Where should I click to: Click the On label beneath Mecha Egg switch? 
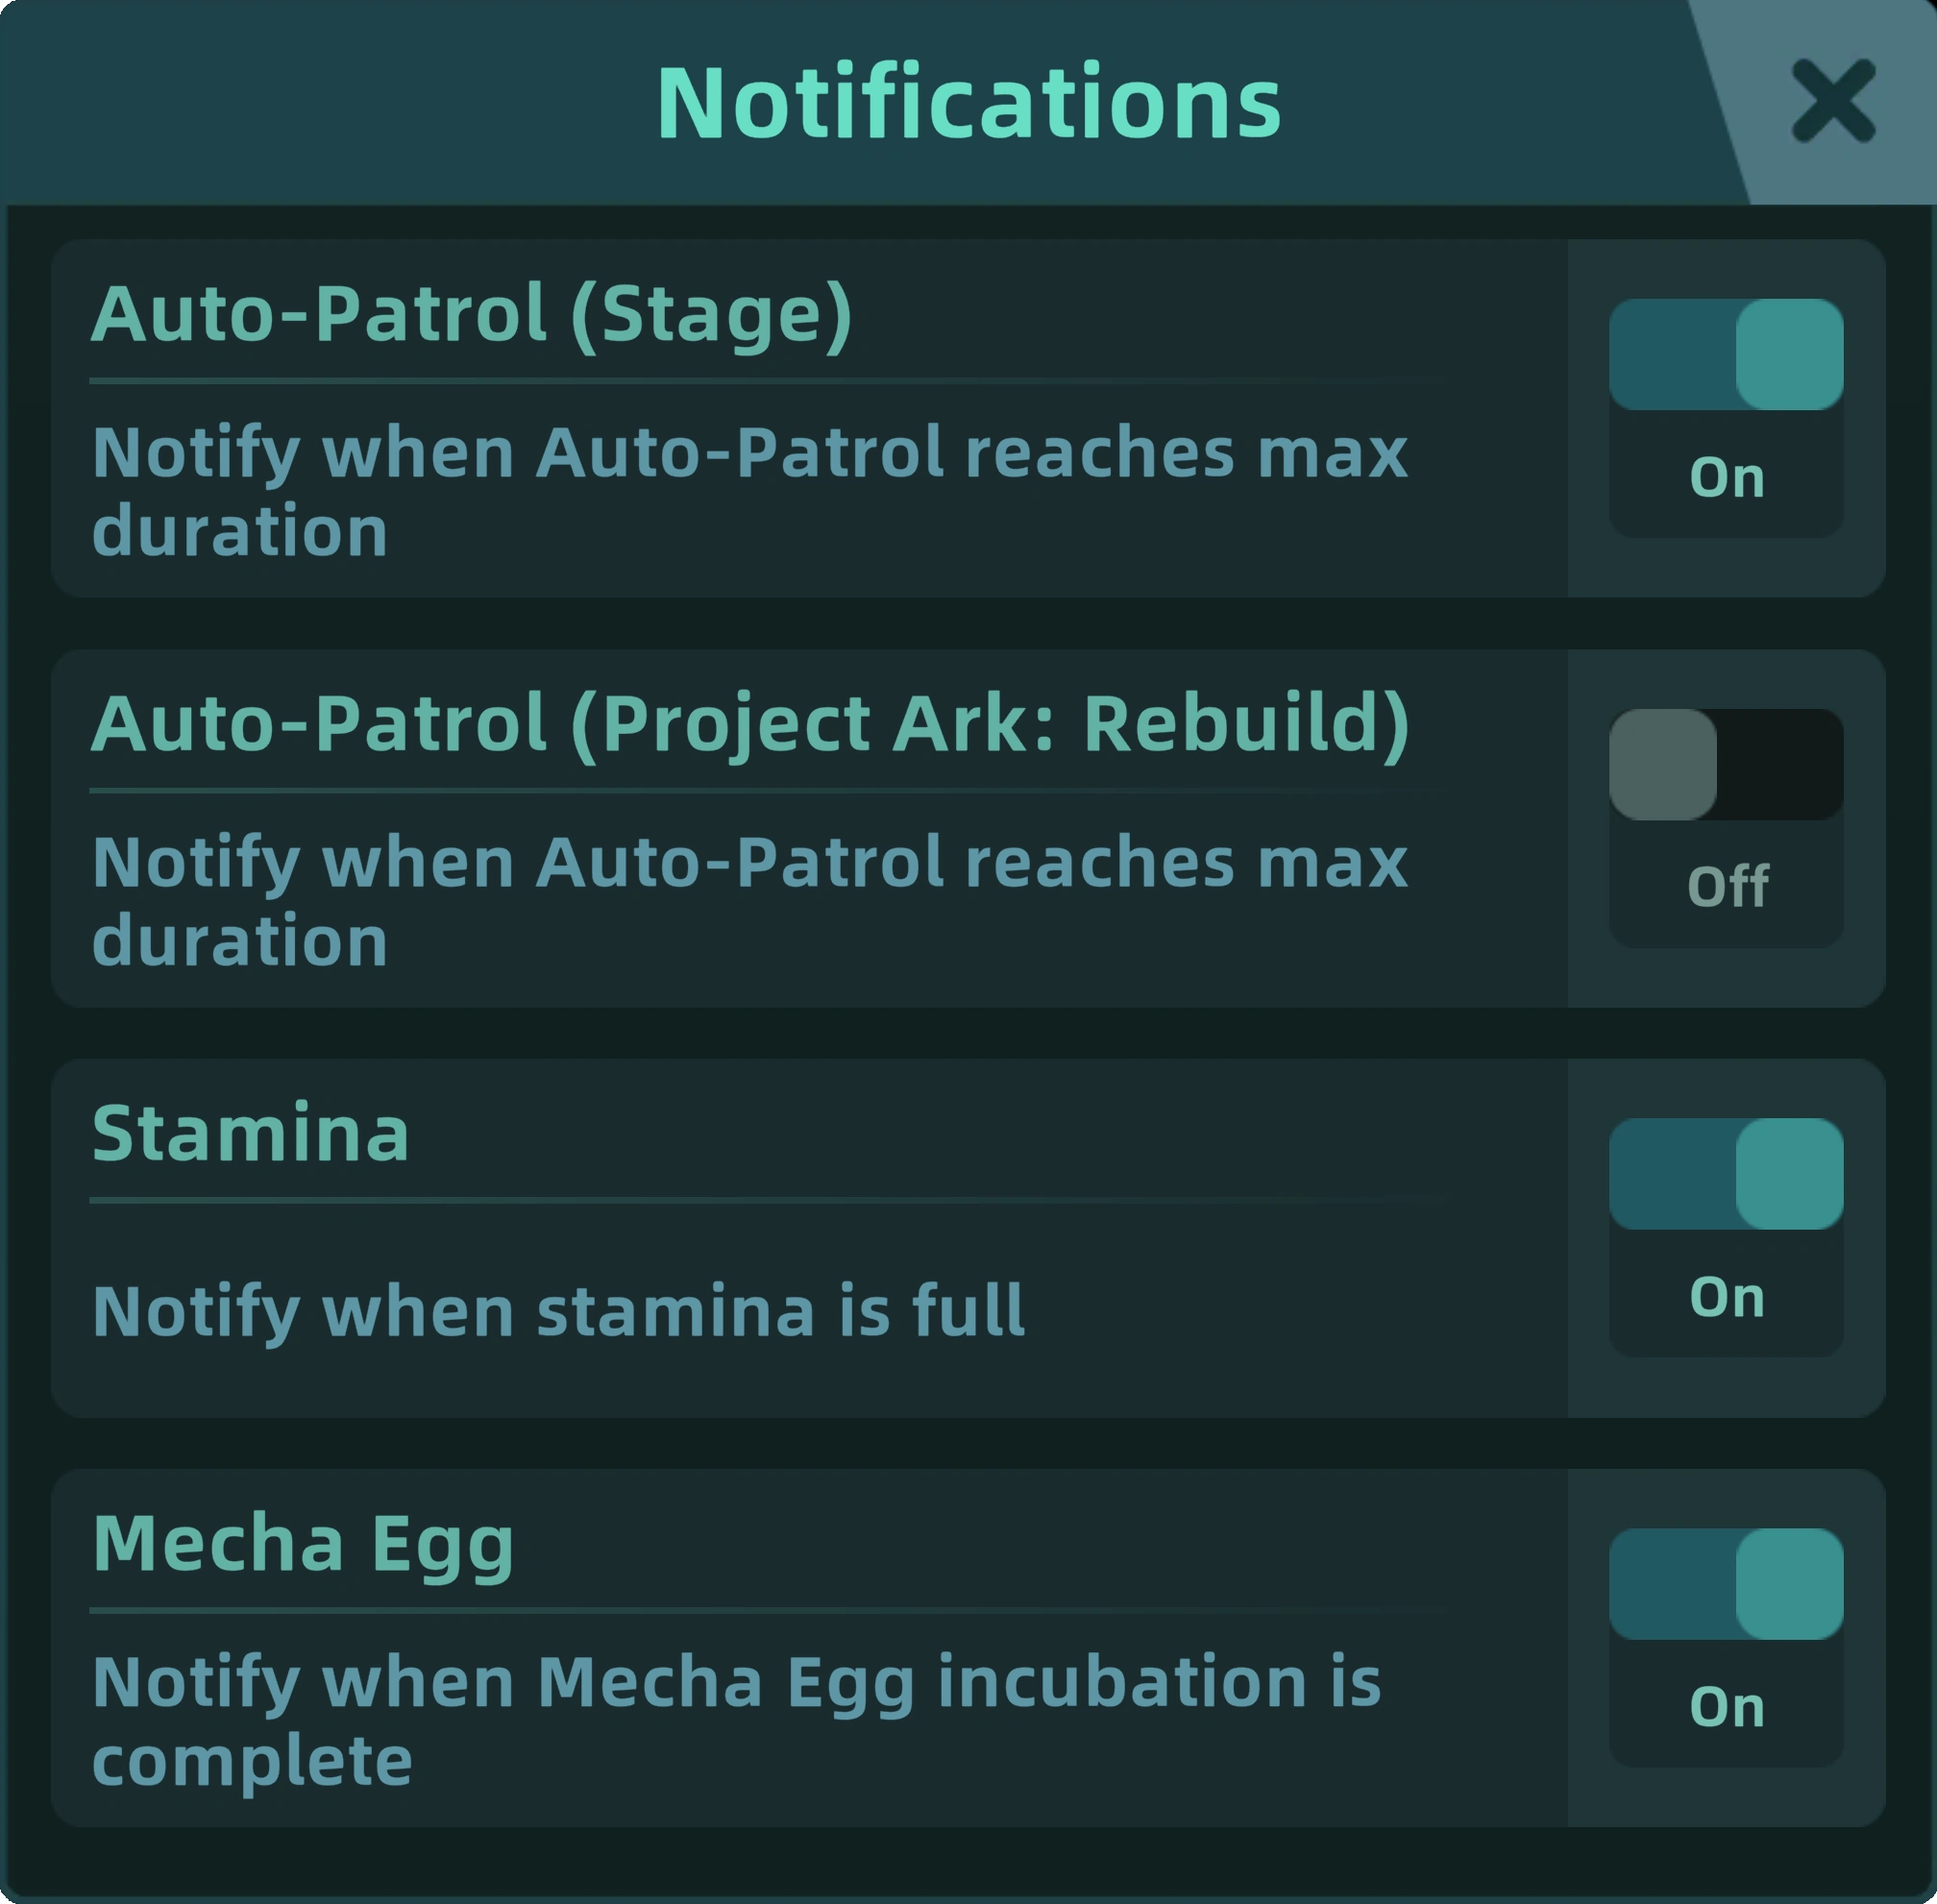pos(1726,1706)
